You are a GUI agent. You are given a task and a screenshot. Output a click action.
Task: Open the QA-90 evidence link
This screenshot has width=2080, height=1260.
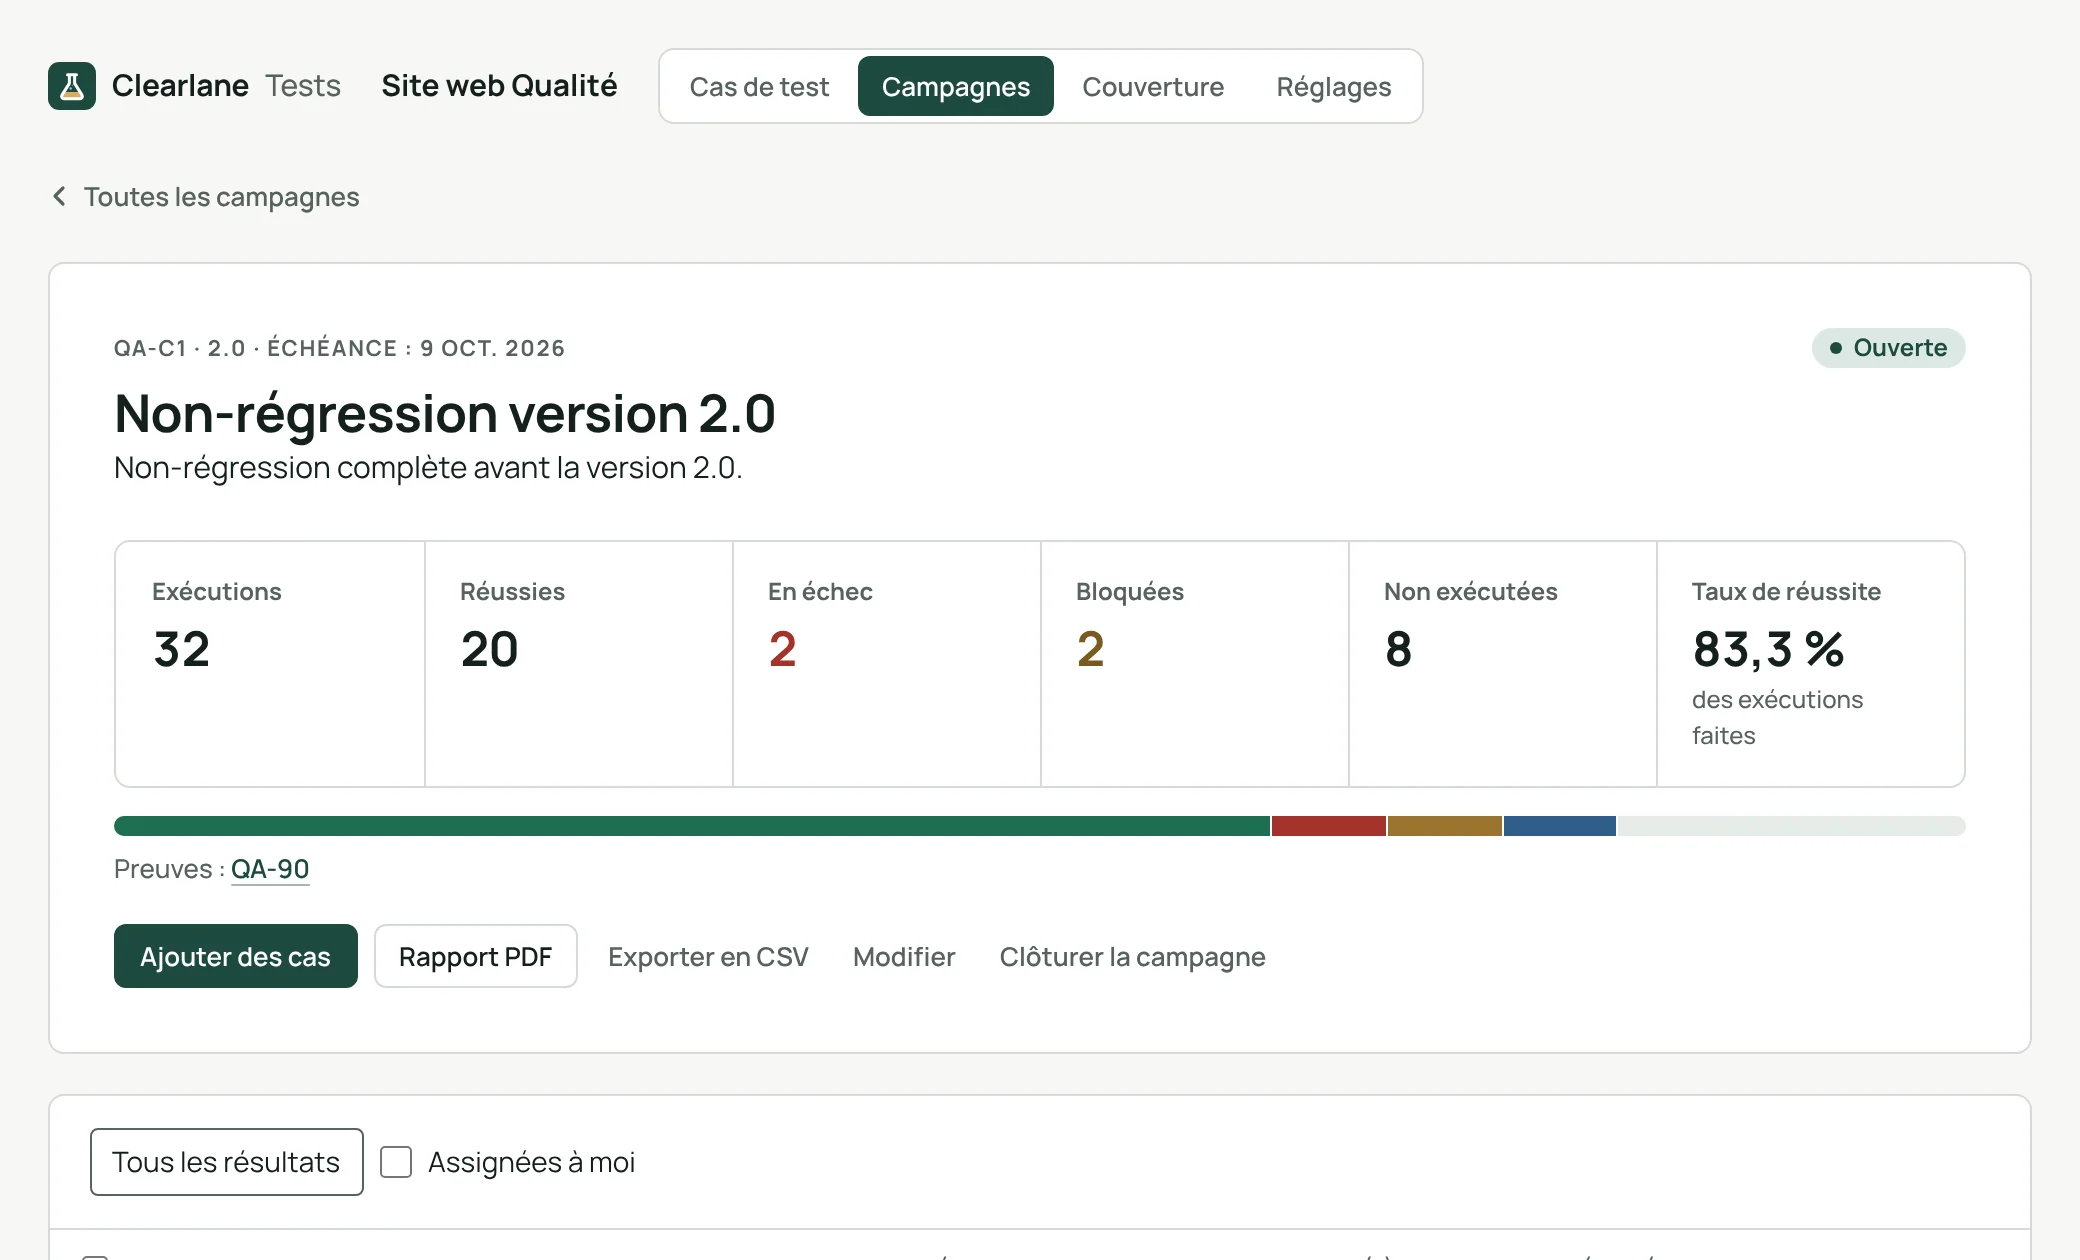tap(270, 869)
